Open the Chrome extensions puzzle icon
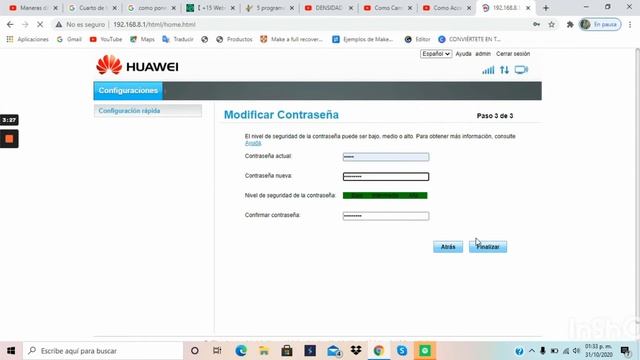The height and width of the screenshot is (360, 640). (x=570, y=24)
